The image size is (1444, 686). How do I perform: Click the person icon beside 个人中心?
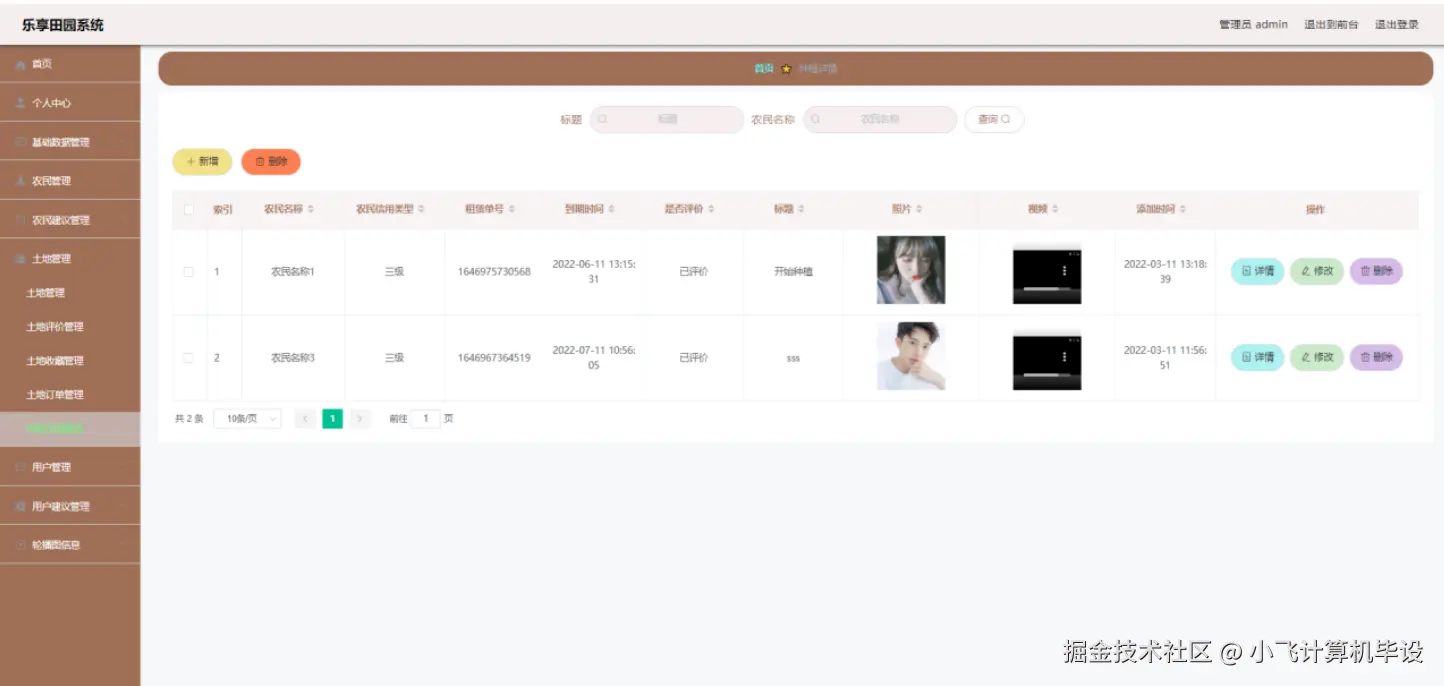click(x=21, y=103)
